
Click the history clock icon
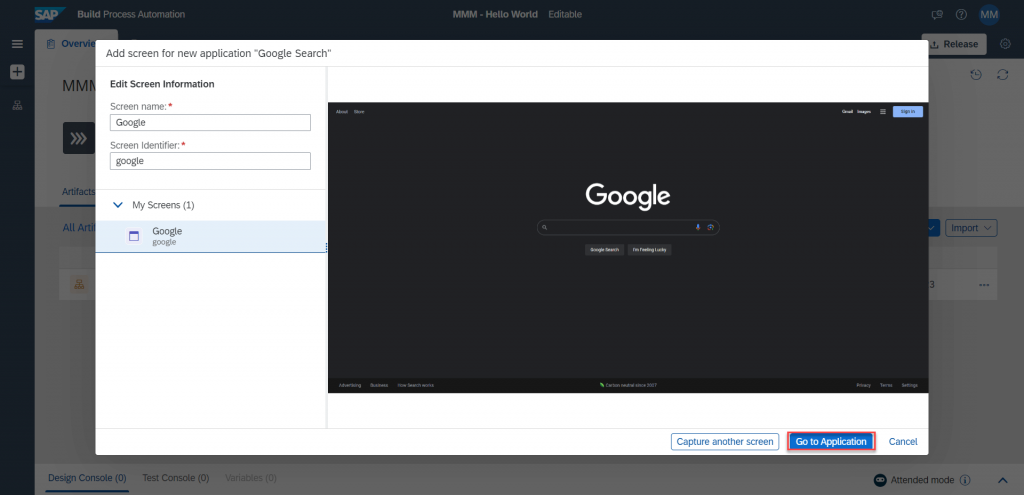coord(976,74)
